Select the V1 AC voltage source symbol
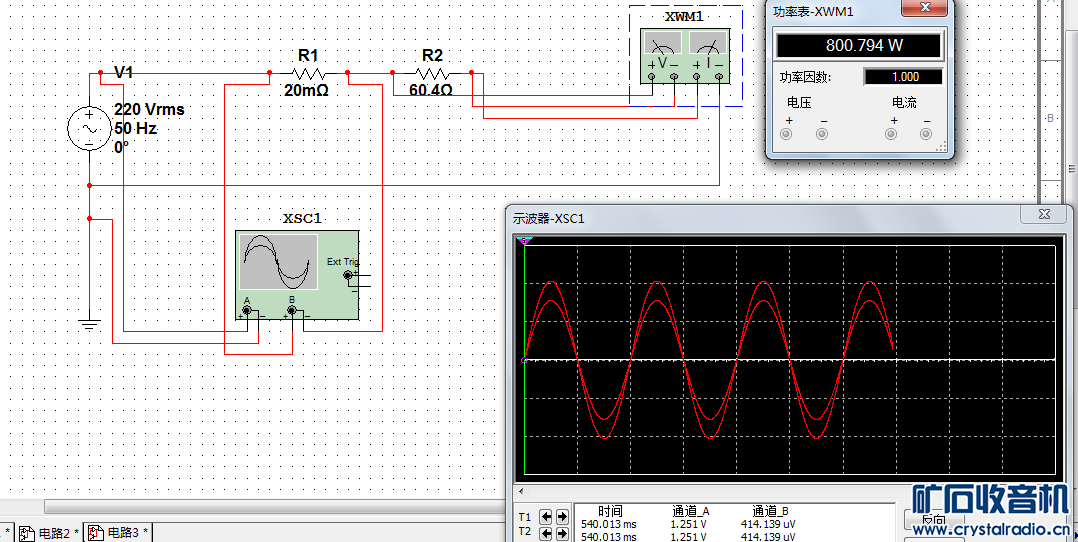 click(x=88, y=128)
